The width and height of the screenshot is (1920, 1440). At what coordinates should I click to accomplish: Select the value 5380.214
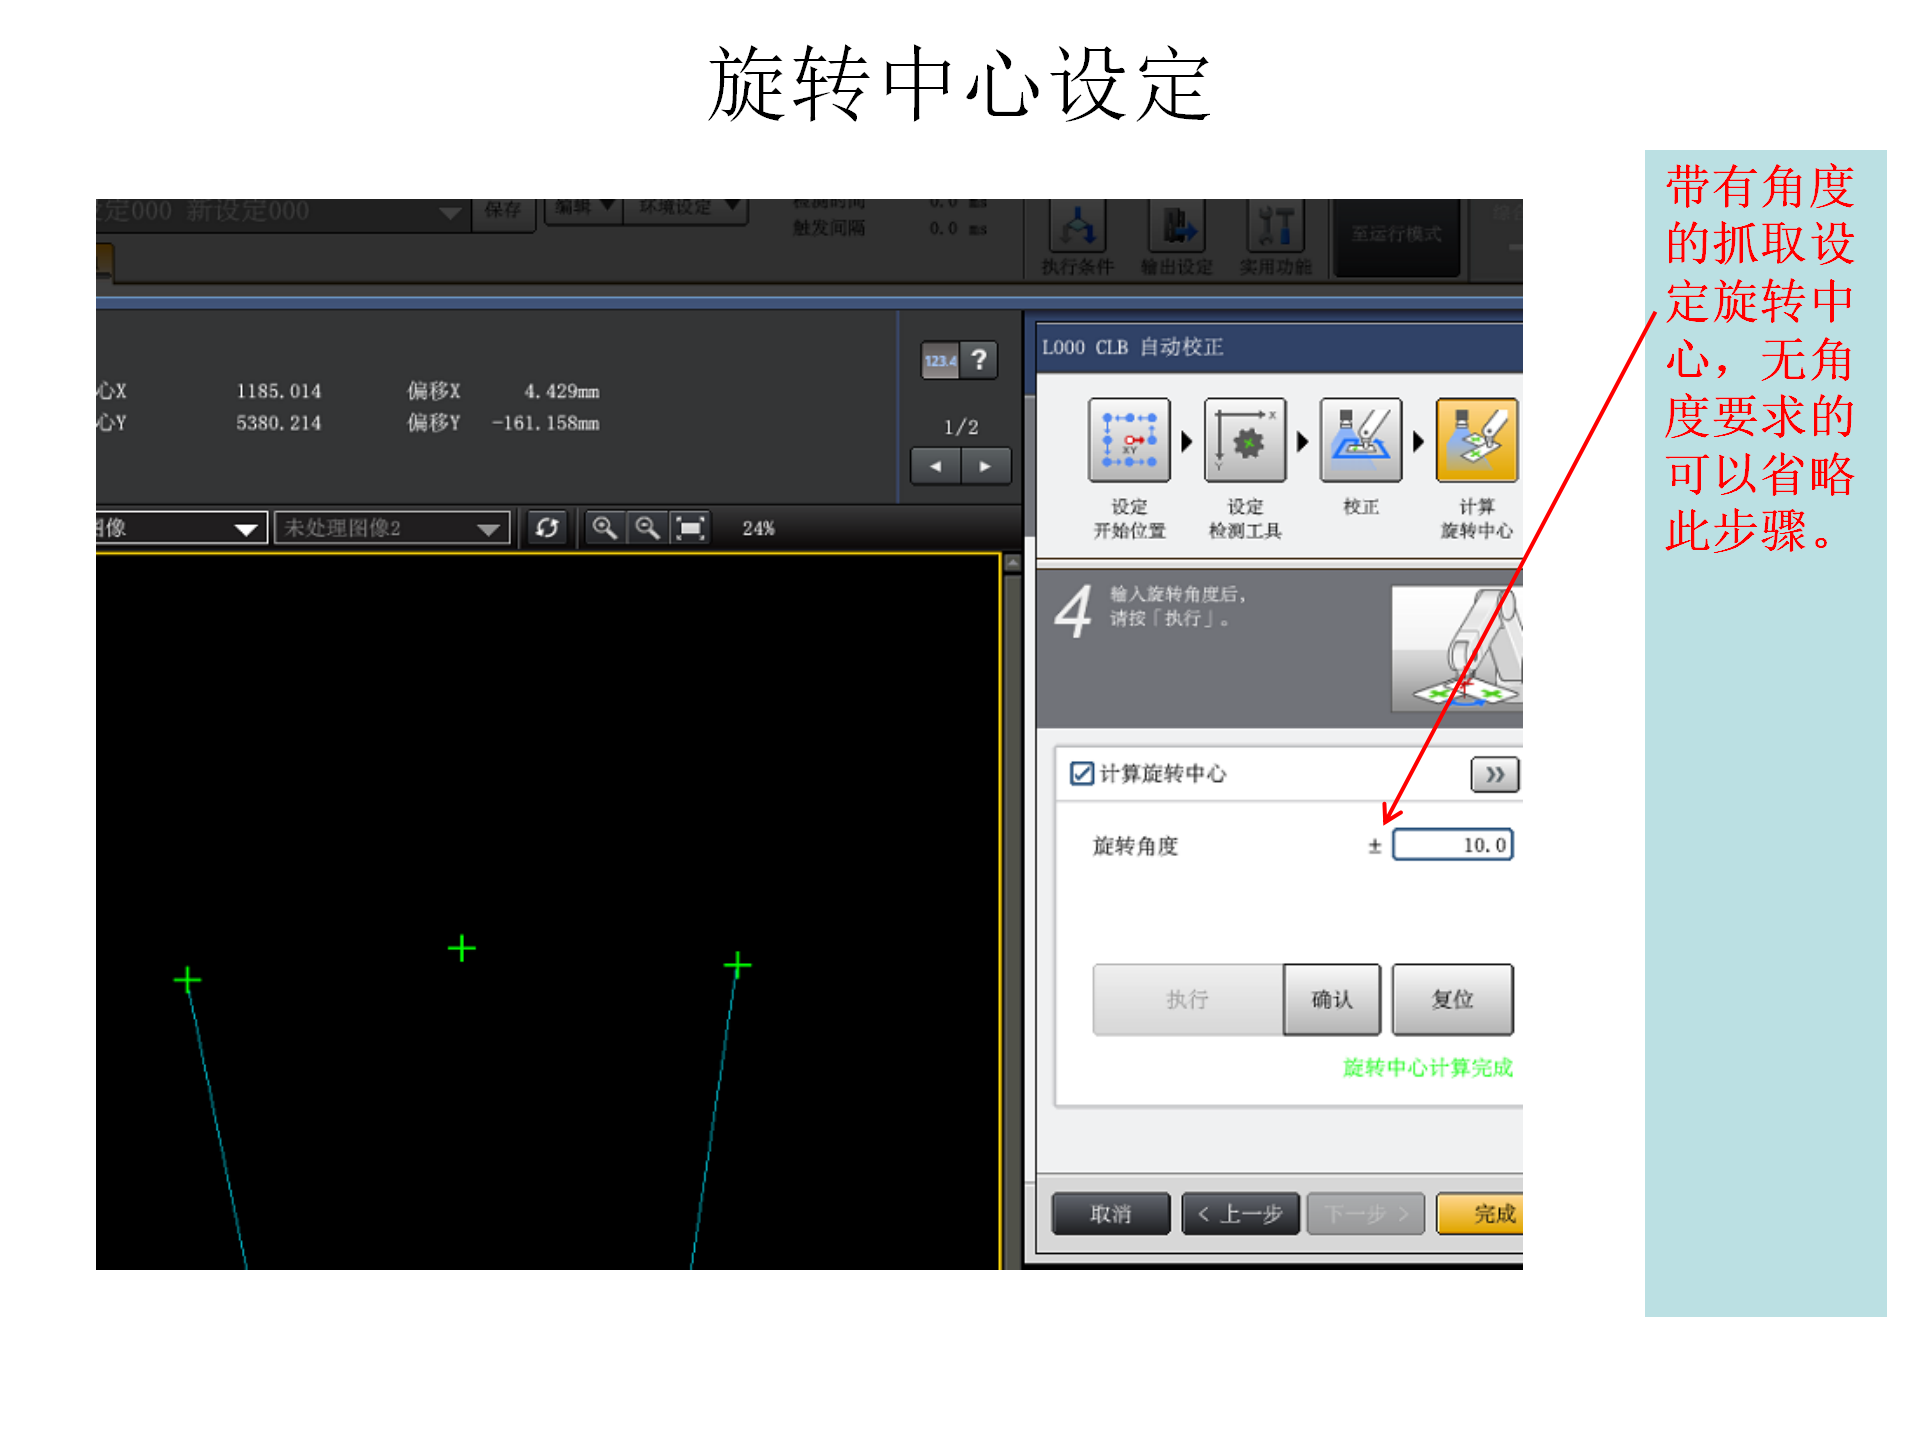point(279,423)
